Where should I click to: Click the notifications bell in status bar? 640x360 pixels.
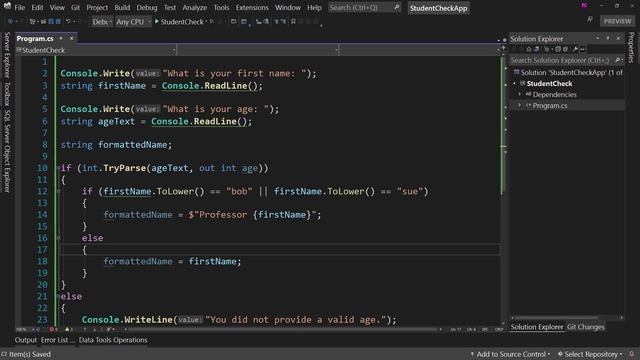pyautogui.click(x=632, y=354)
